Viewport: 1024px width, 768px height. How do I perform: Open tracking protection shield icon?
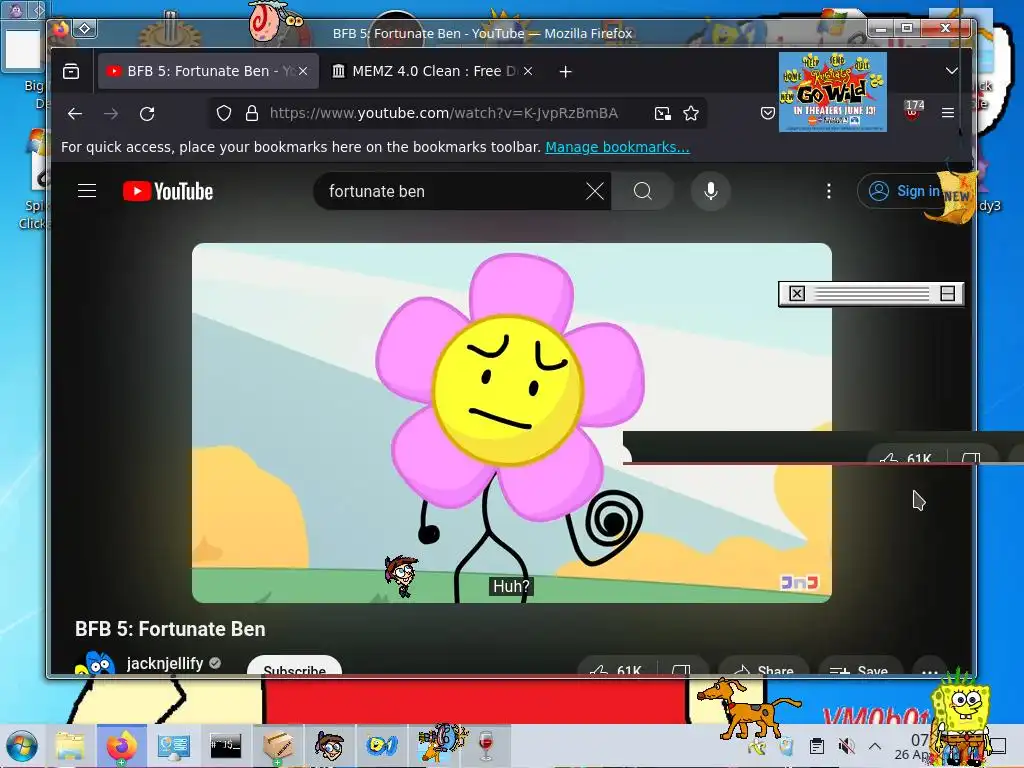(x=224, y=114)
